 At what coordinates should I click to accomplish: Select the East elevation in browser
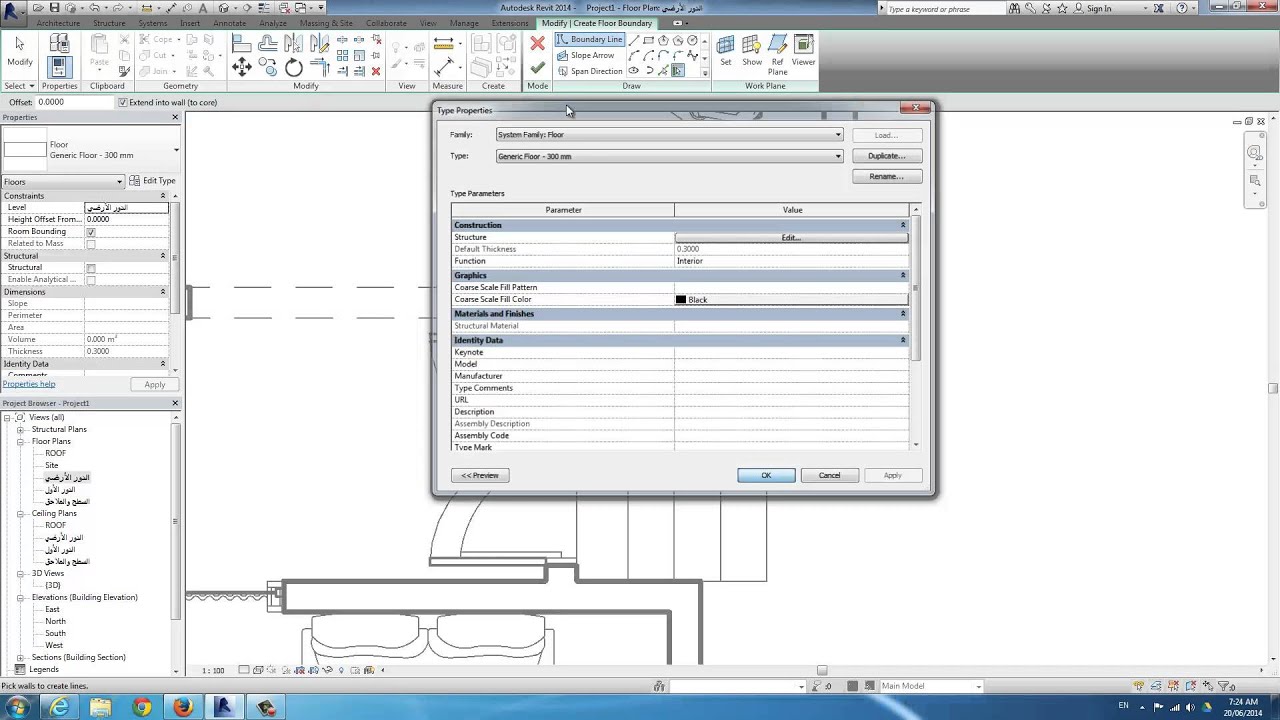coord(52,609)
